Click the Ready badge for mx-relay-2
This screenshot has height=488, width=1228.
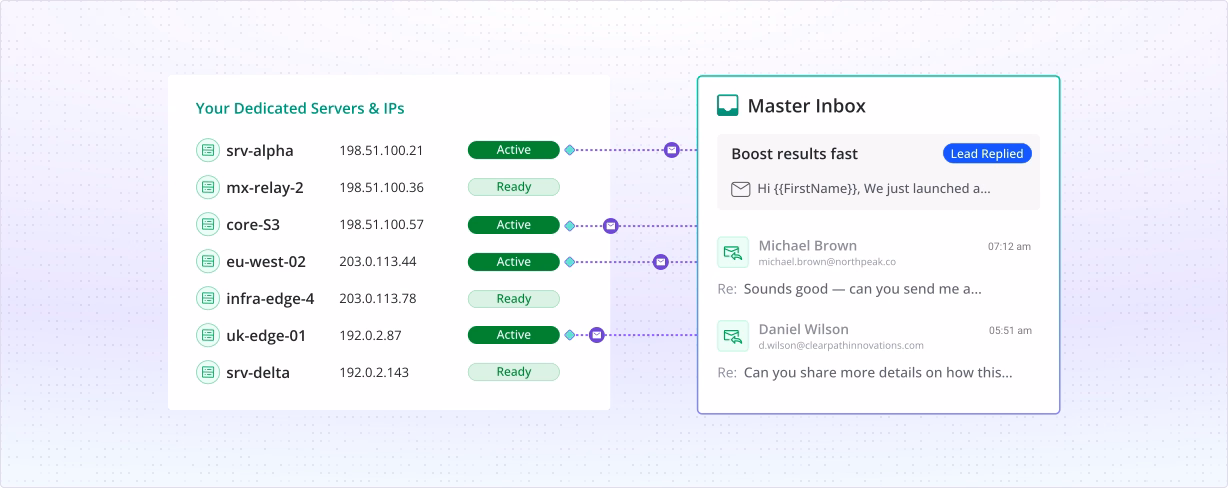(x=513, y=187)
